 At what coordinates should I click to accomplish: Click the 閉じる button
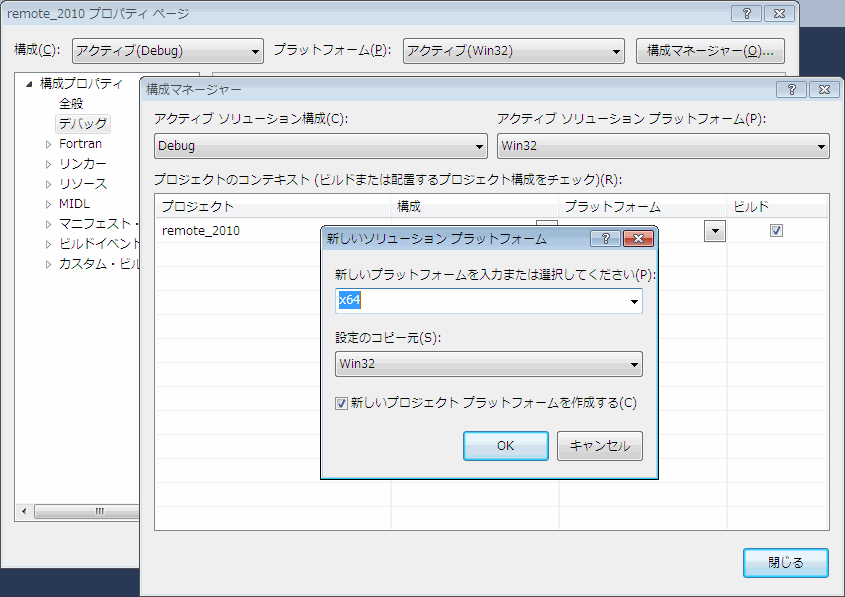(785, 562)
